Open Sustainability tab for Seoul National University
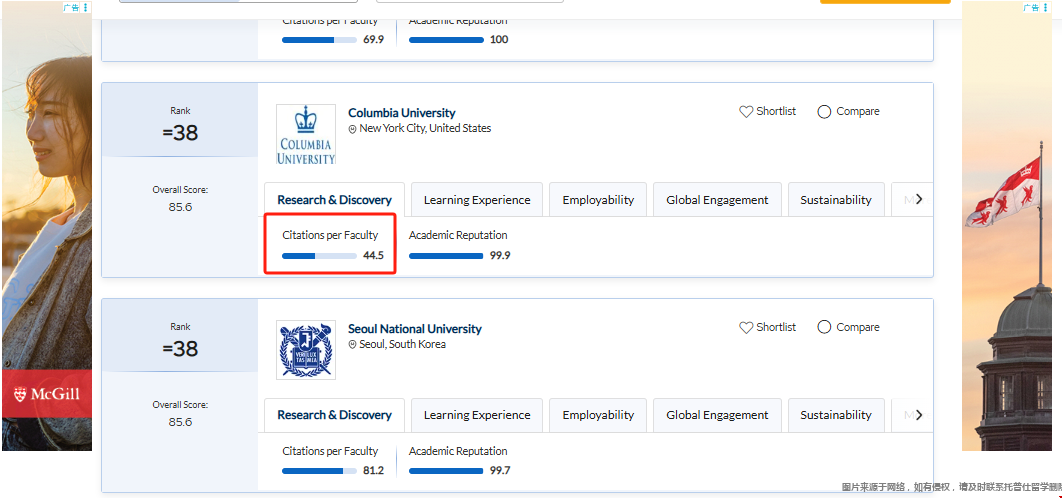Image resolution: width=1062 pixels, height=498 pixels. click(836, 415)
